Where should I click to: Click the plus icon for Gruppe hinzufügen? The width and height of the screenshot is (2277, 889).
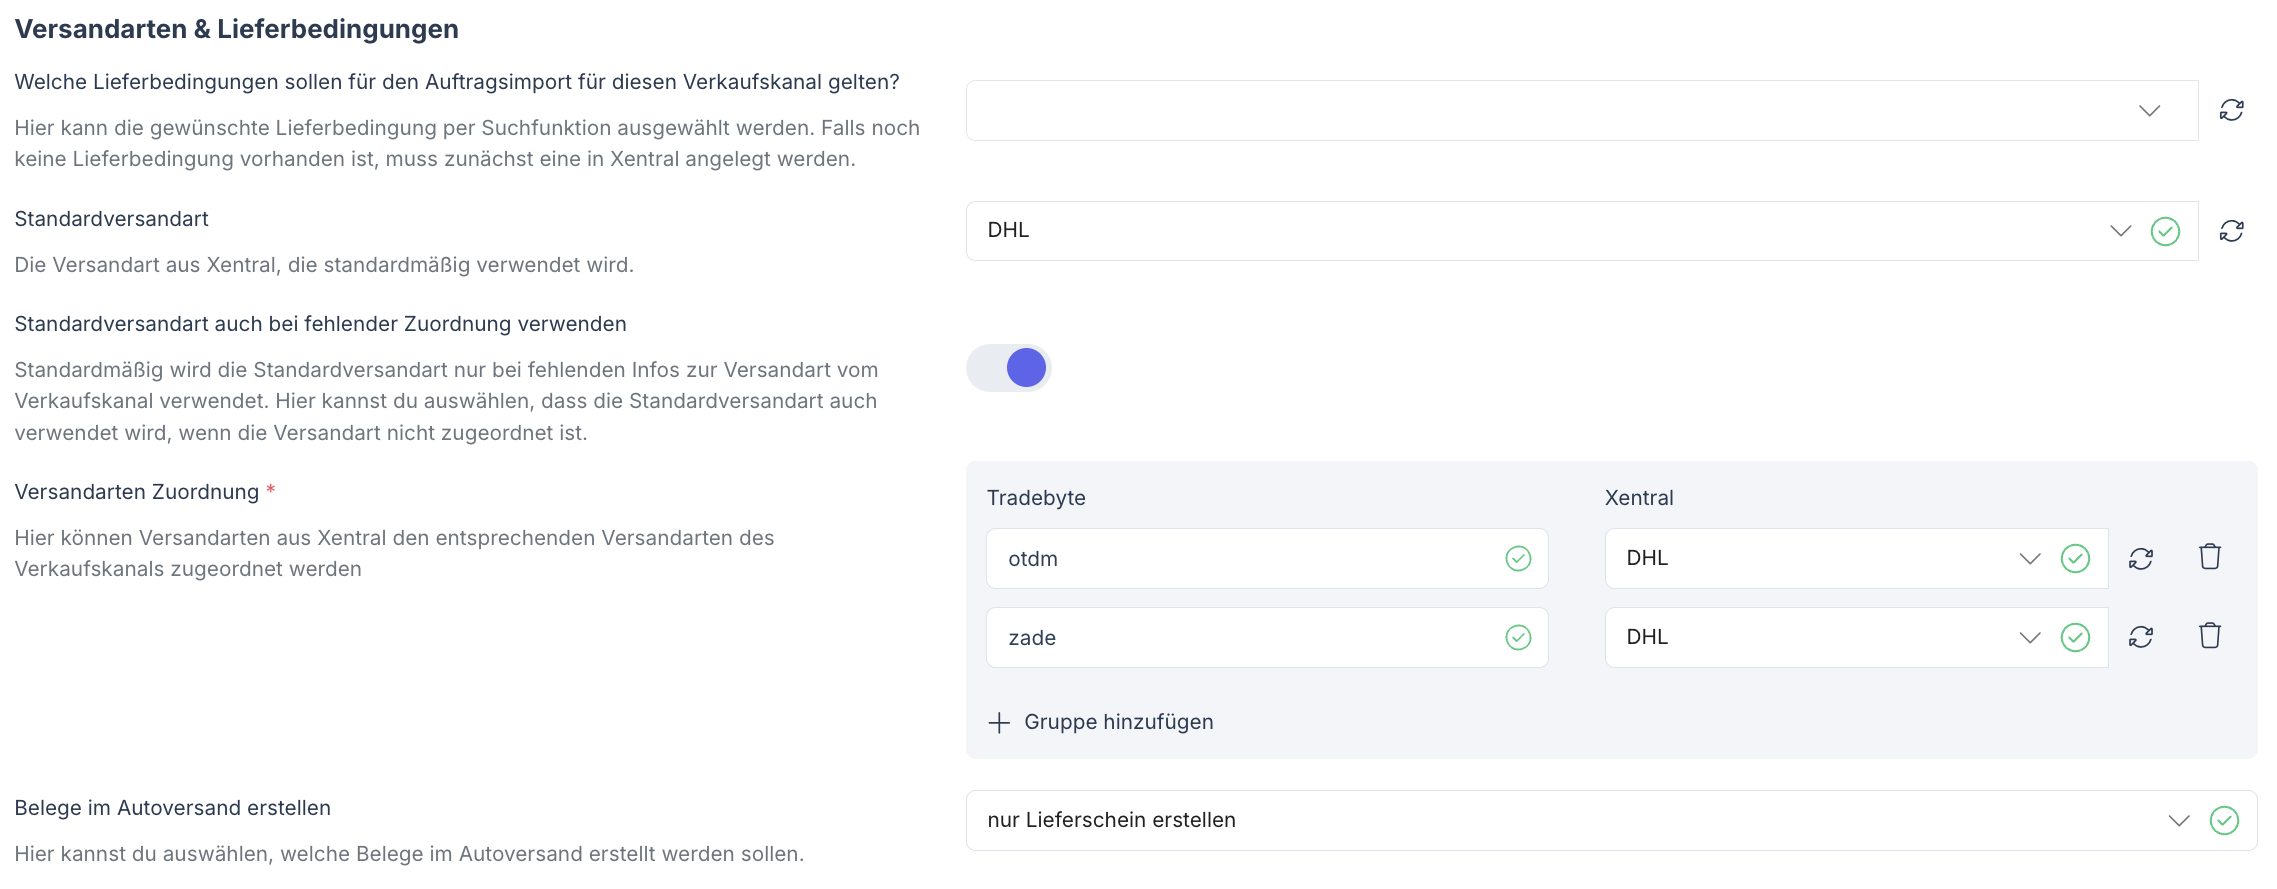(999, 723)
